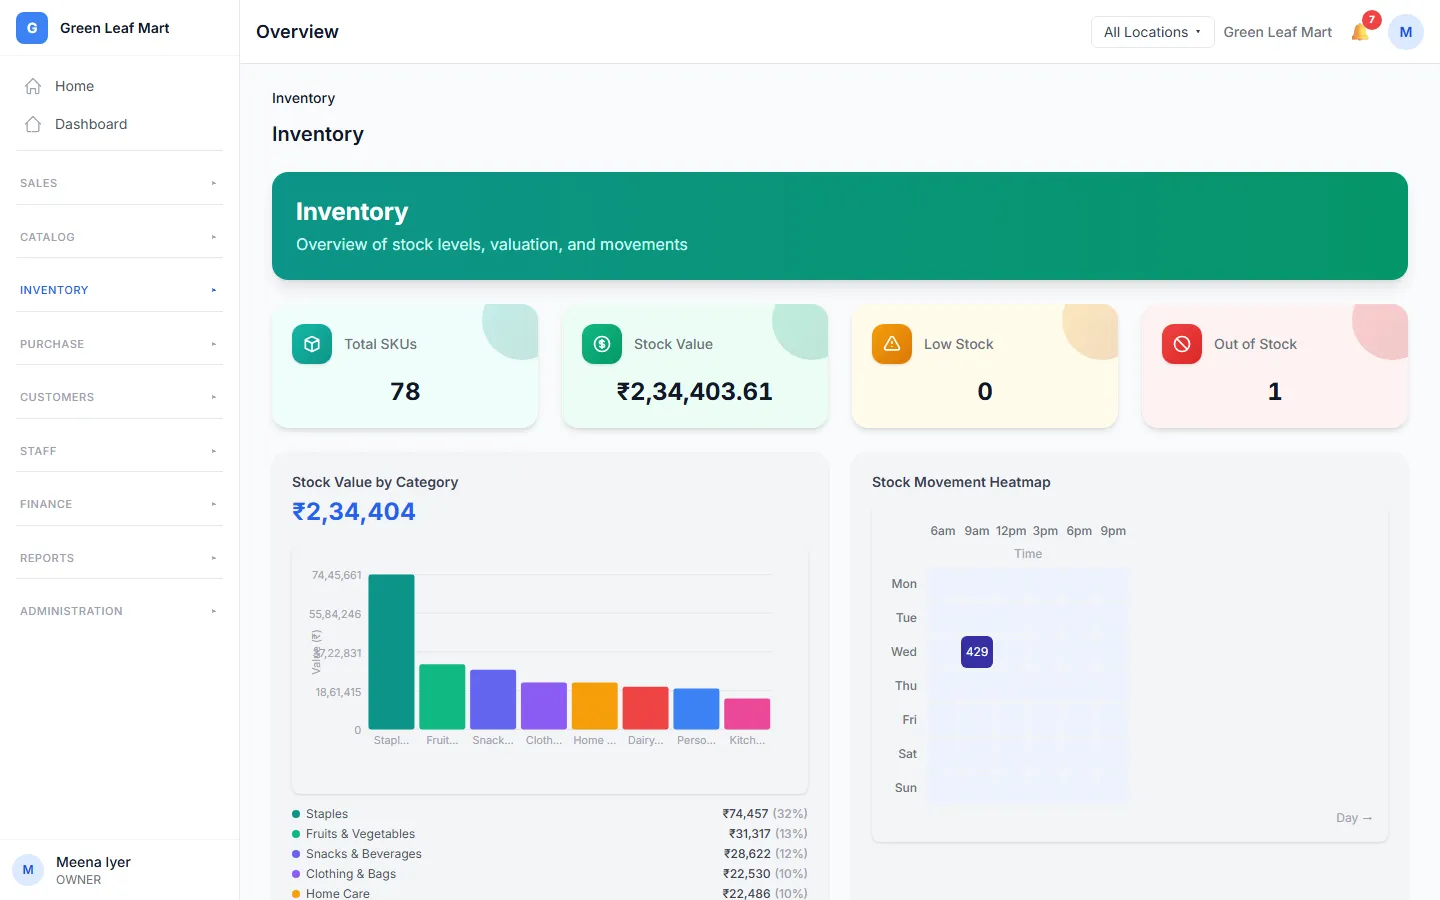The image size is (1440, 900).
Task: Click the Home house icon in sidebar
Action: [x=33, y=86]
